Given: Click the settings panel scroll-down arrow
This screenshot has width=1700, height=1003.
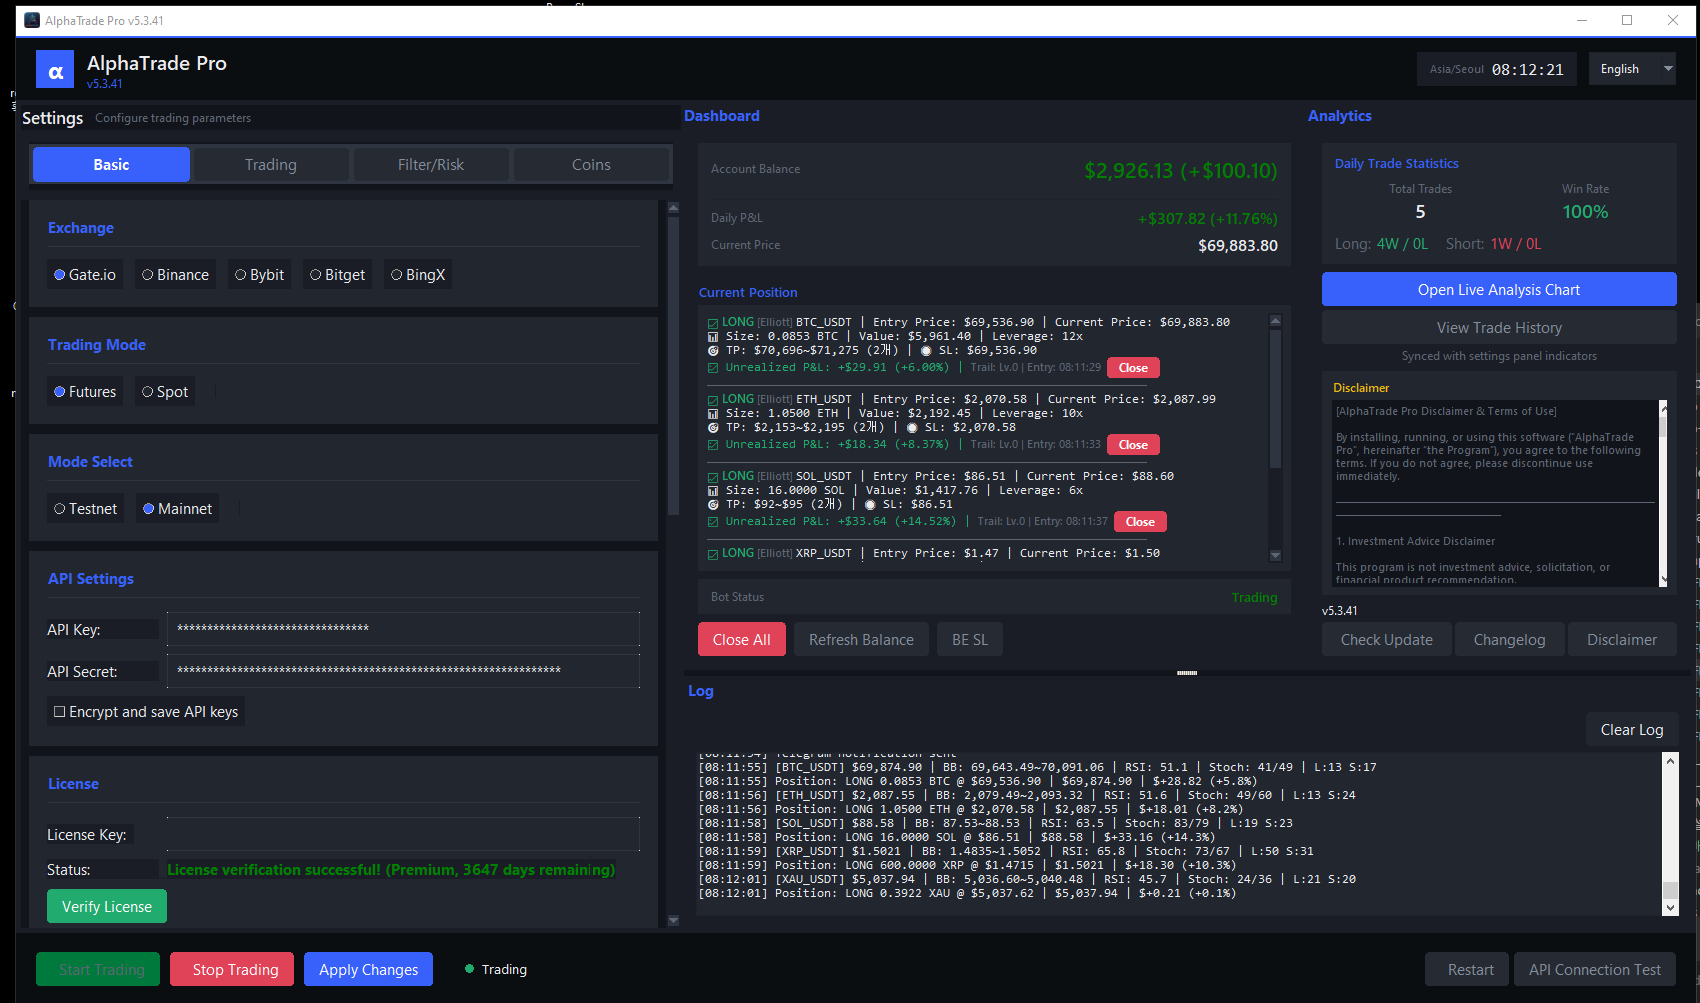Looking at the screenshot, I should click(x=673, y=920).
